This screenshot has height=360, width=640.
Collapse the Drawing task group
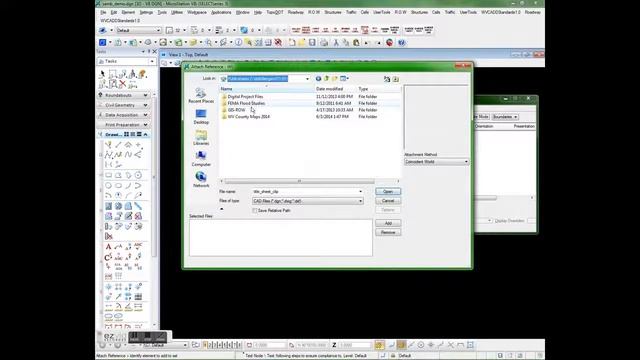point(145,134)
